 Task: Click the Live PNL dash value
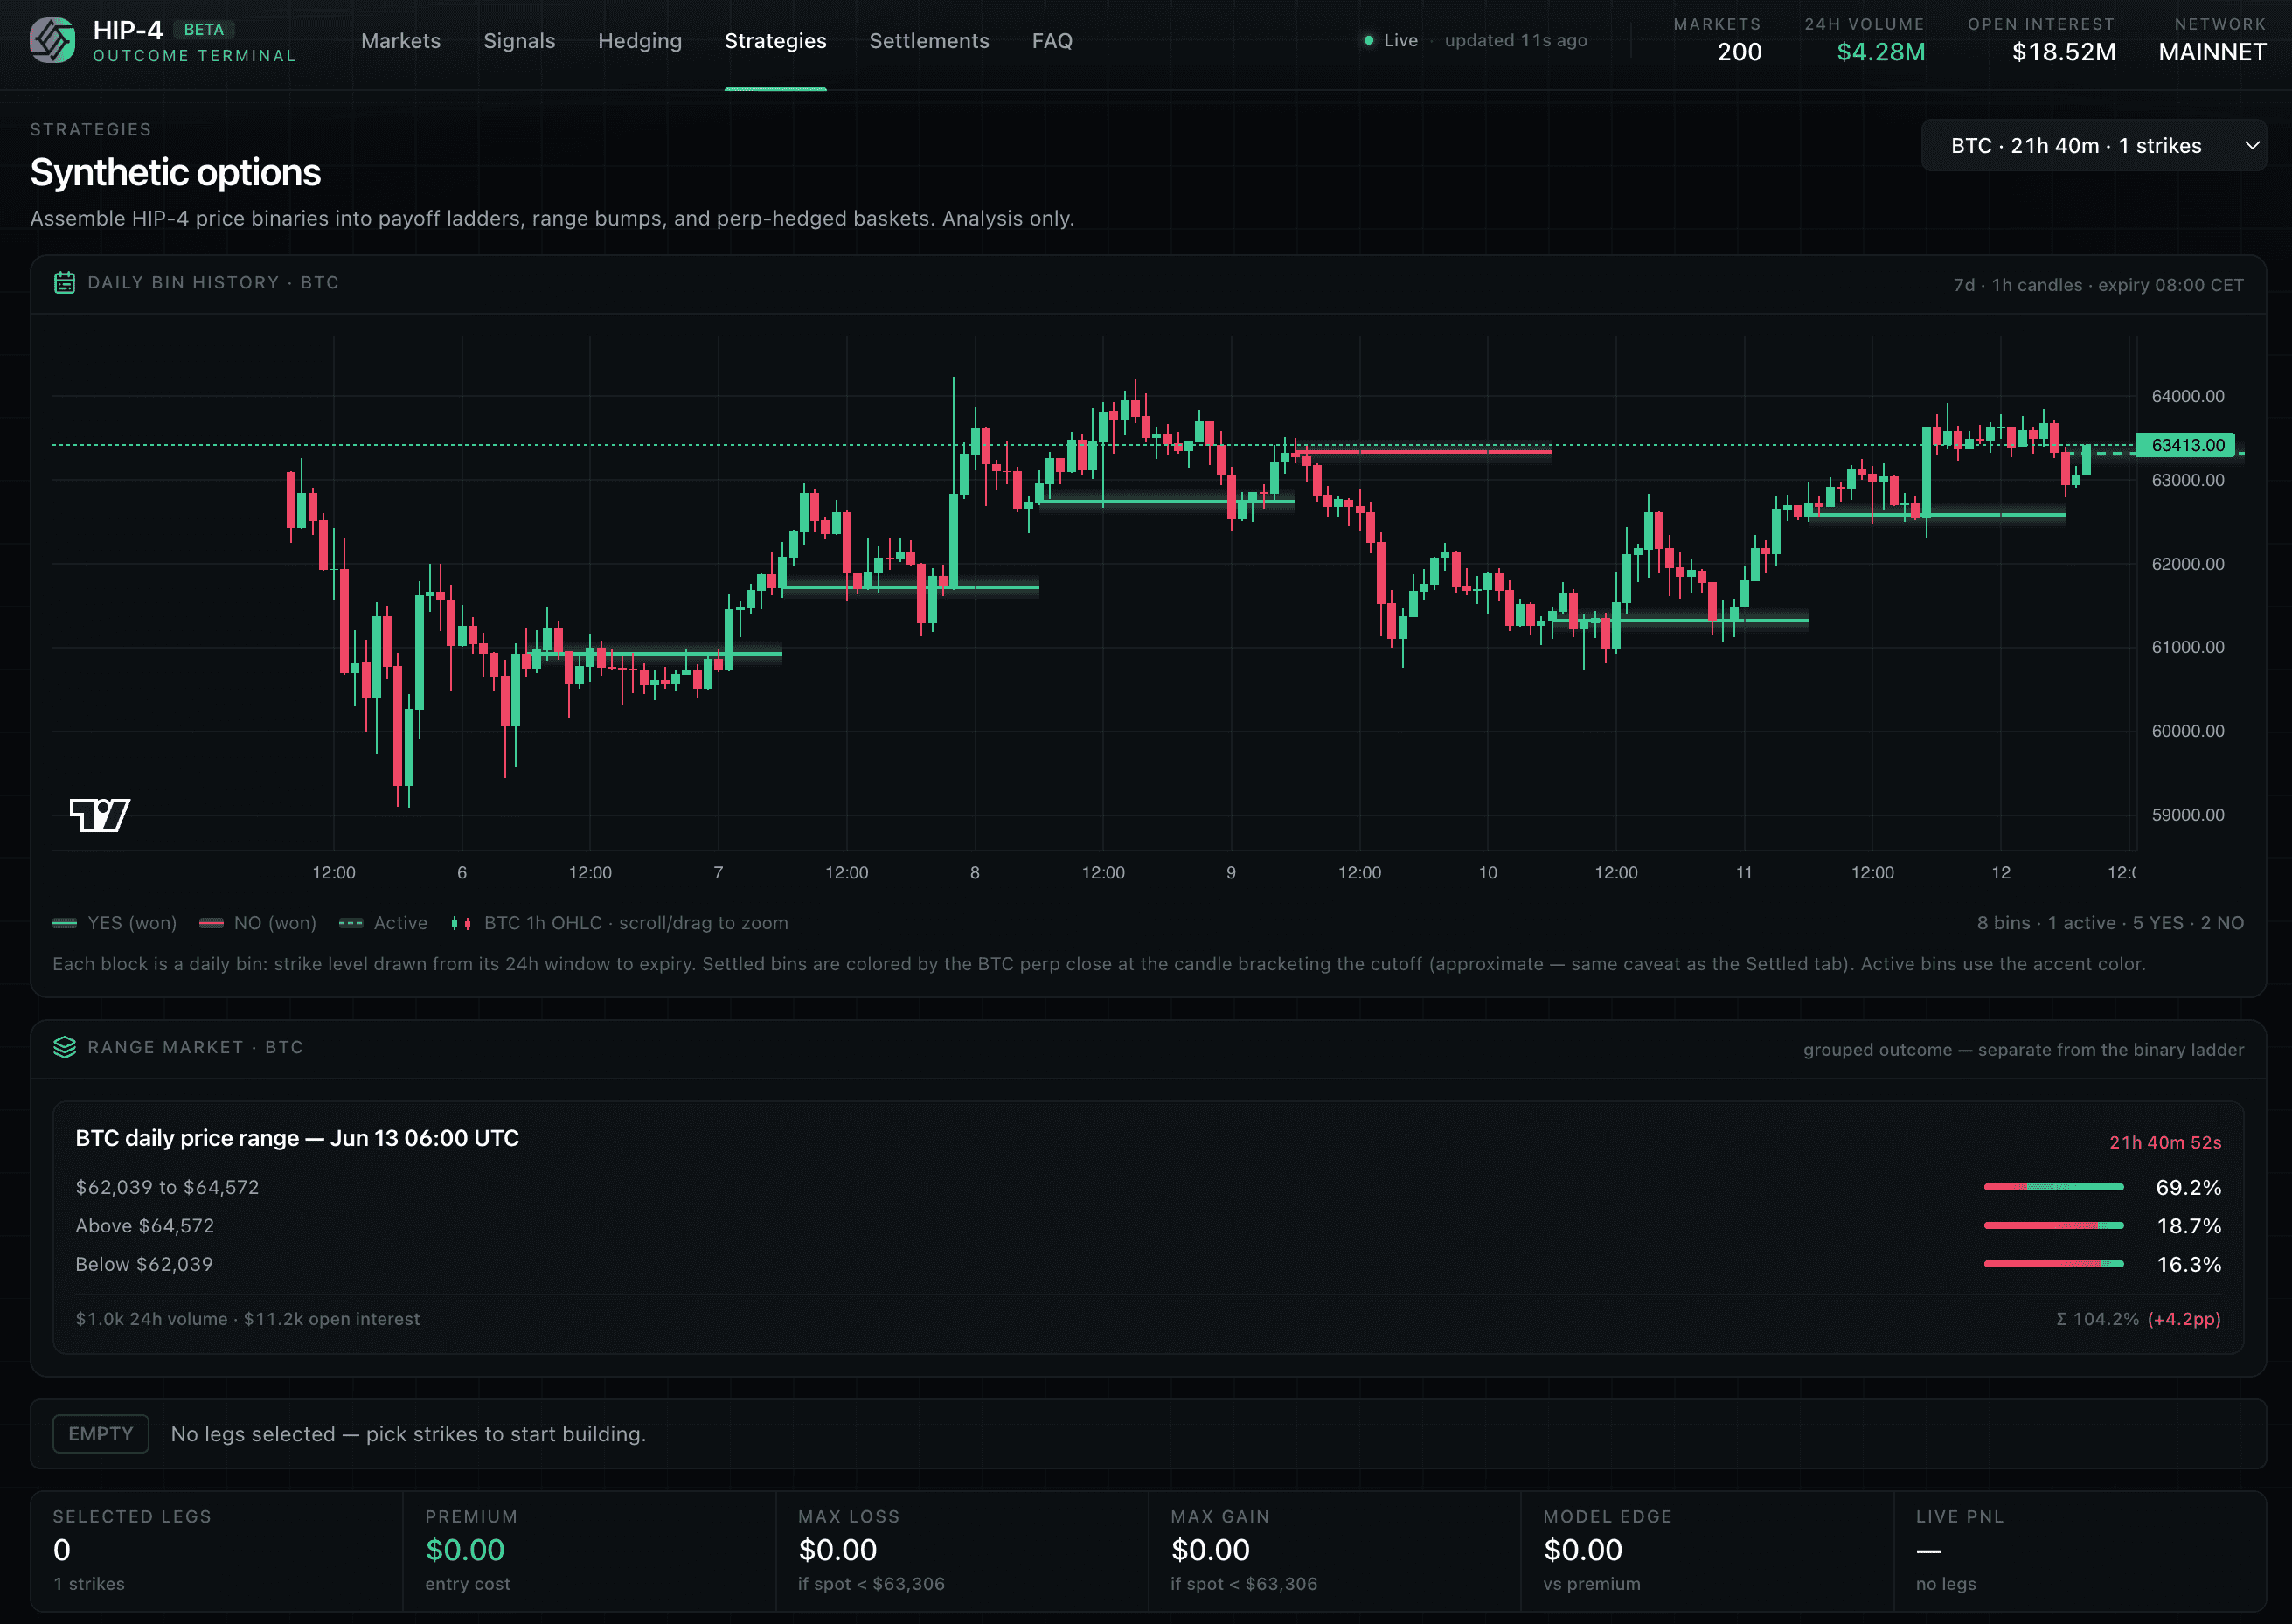(x=1929, y=1551)
